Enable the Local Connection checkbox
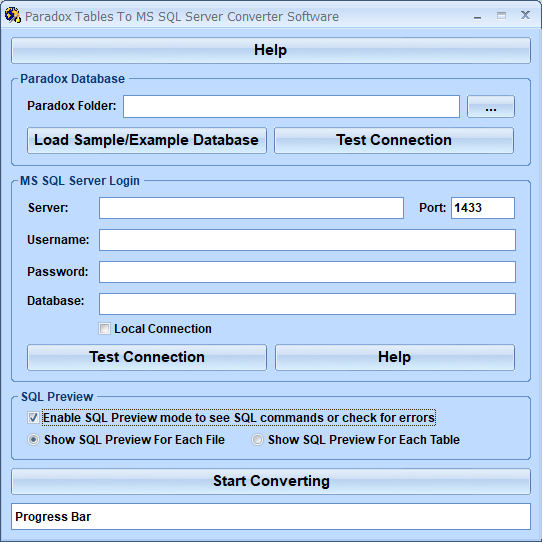 (104, 328)
